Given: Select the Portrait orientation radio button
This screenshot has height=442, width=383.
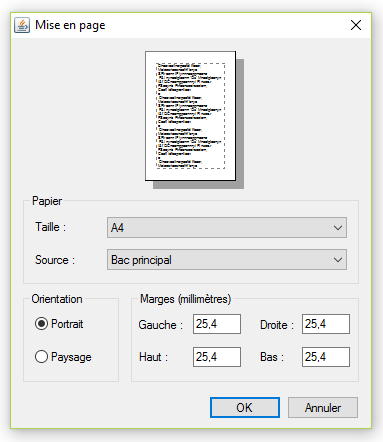Looking at the screenshot, I should [x=41, y=324].
